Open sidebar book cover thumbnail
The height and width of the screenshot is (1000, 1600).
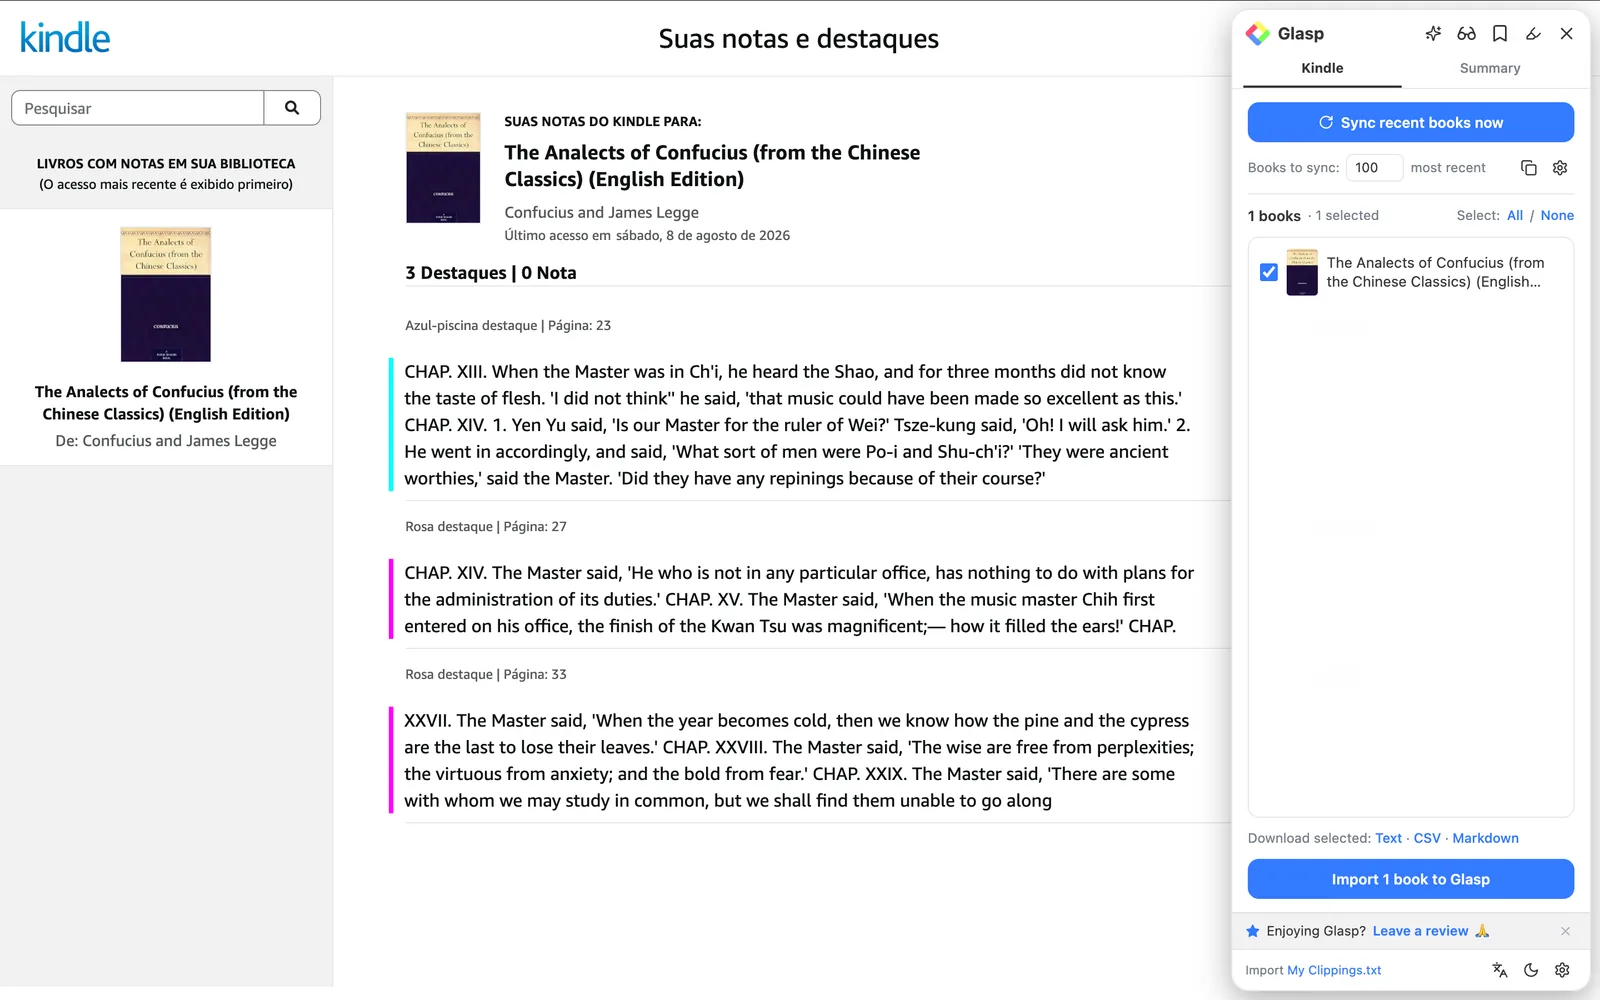coord(166,294)
